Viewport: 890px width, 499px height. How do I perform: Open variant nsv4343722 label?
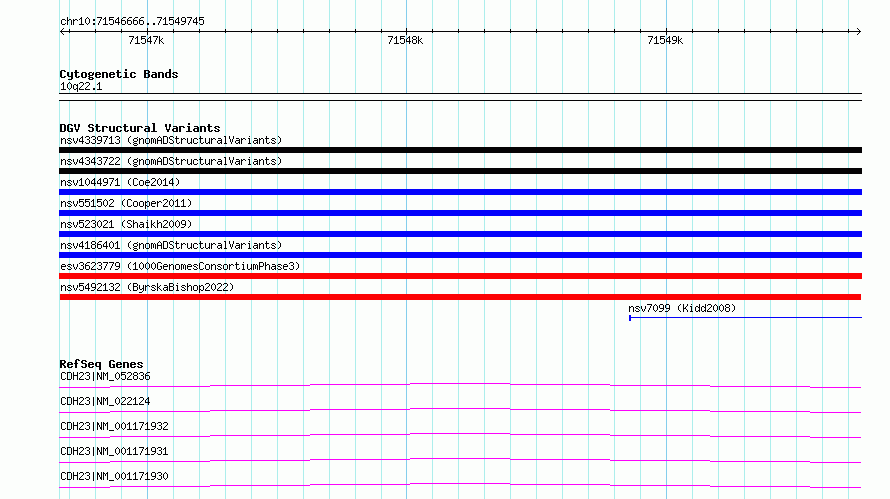pos(171,161)
